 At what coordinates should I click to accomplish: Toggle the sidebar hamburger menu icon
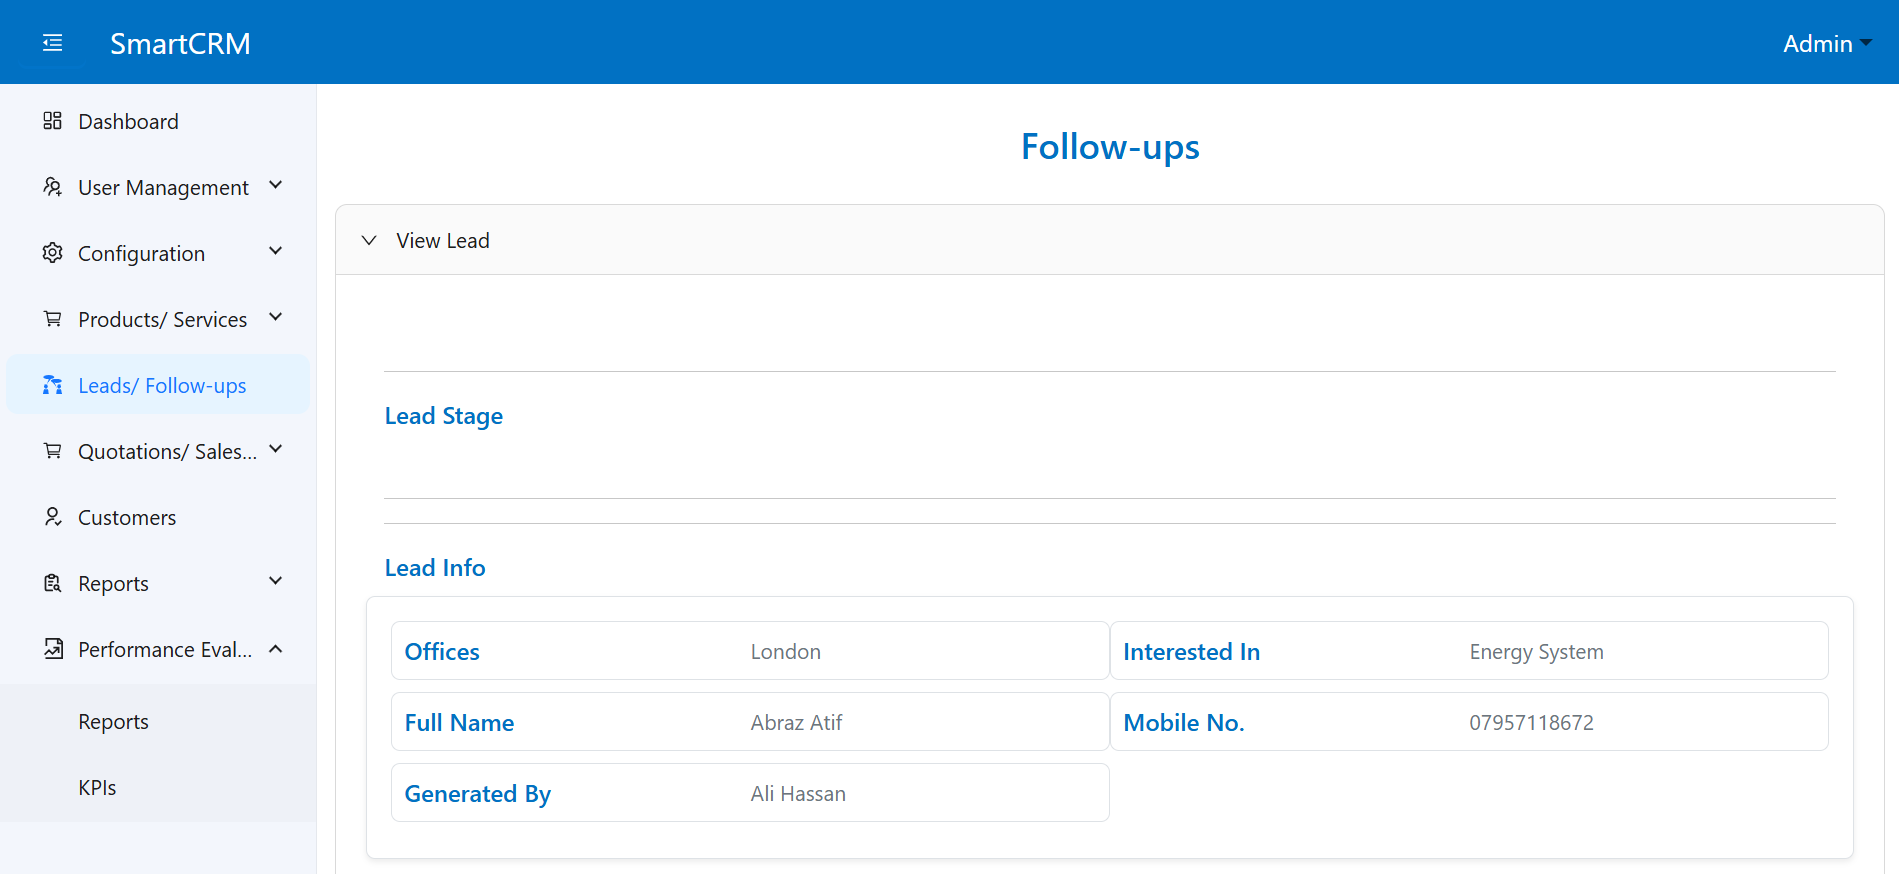pos(52,43)
